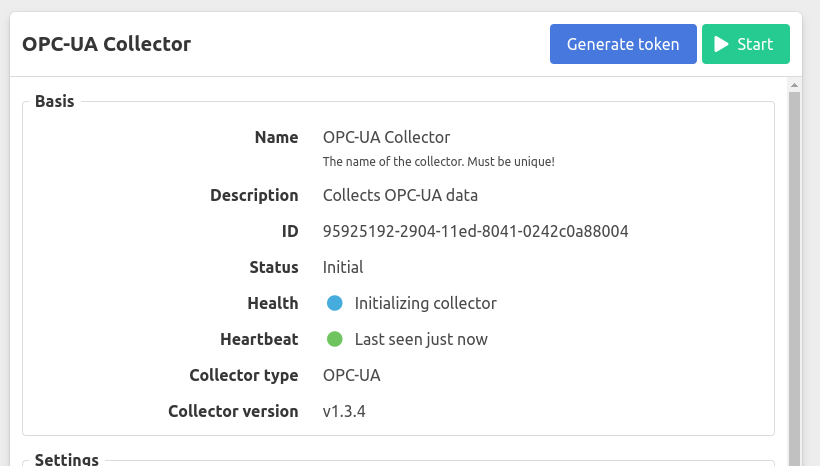This screenshot has height=466, width=820.
Task: Click the 'Description' field label
Action: 254,195
